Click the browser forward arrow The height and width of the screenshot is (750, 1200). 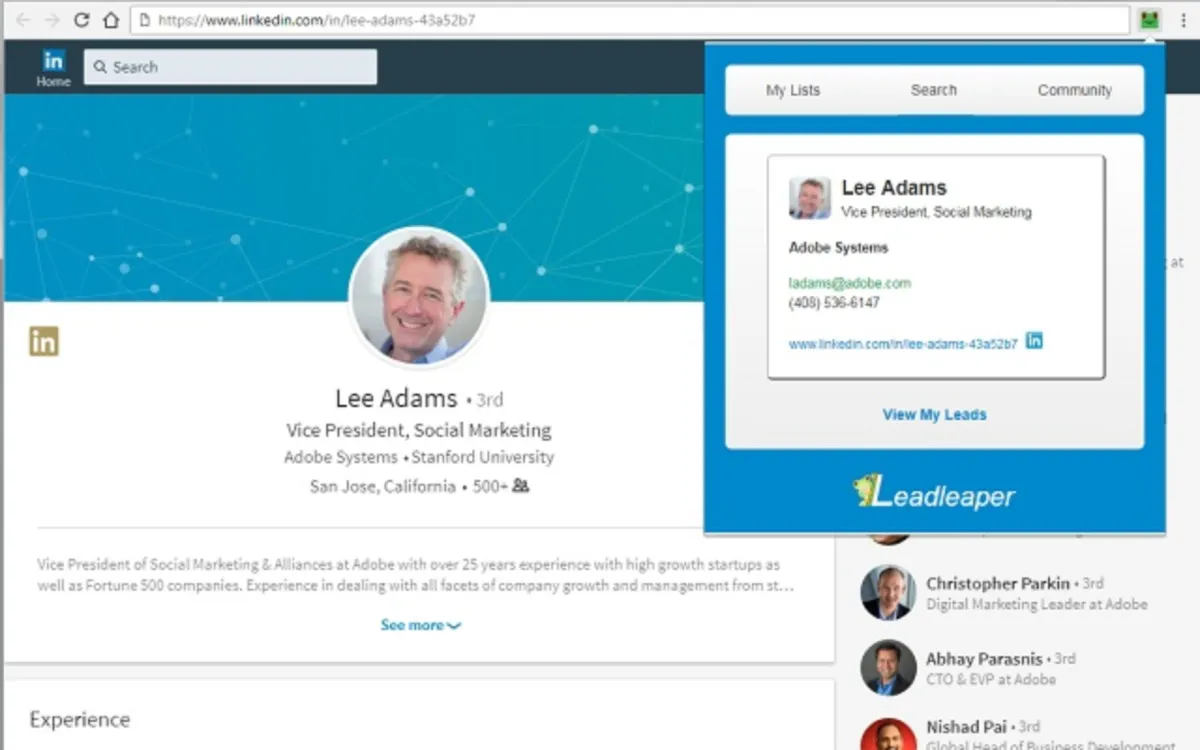coord(52,20)
